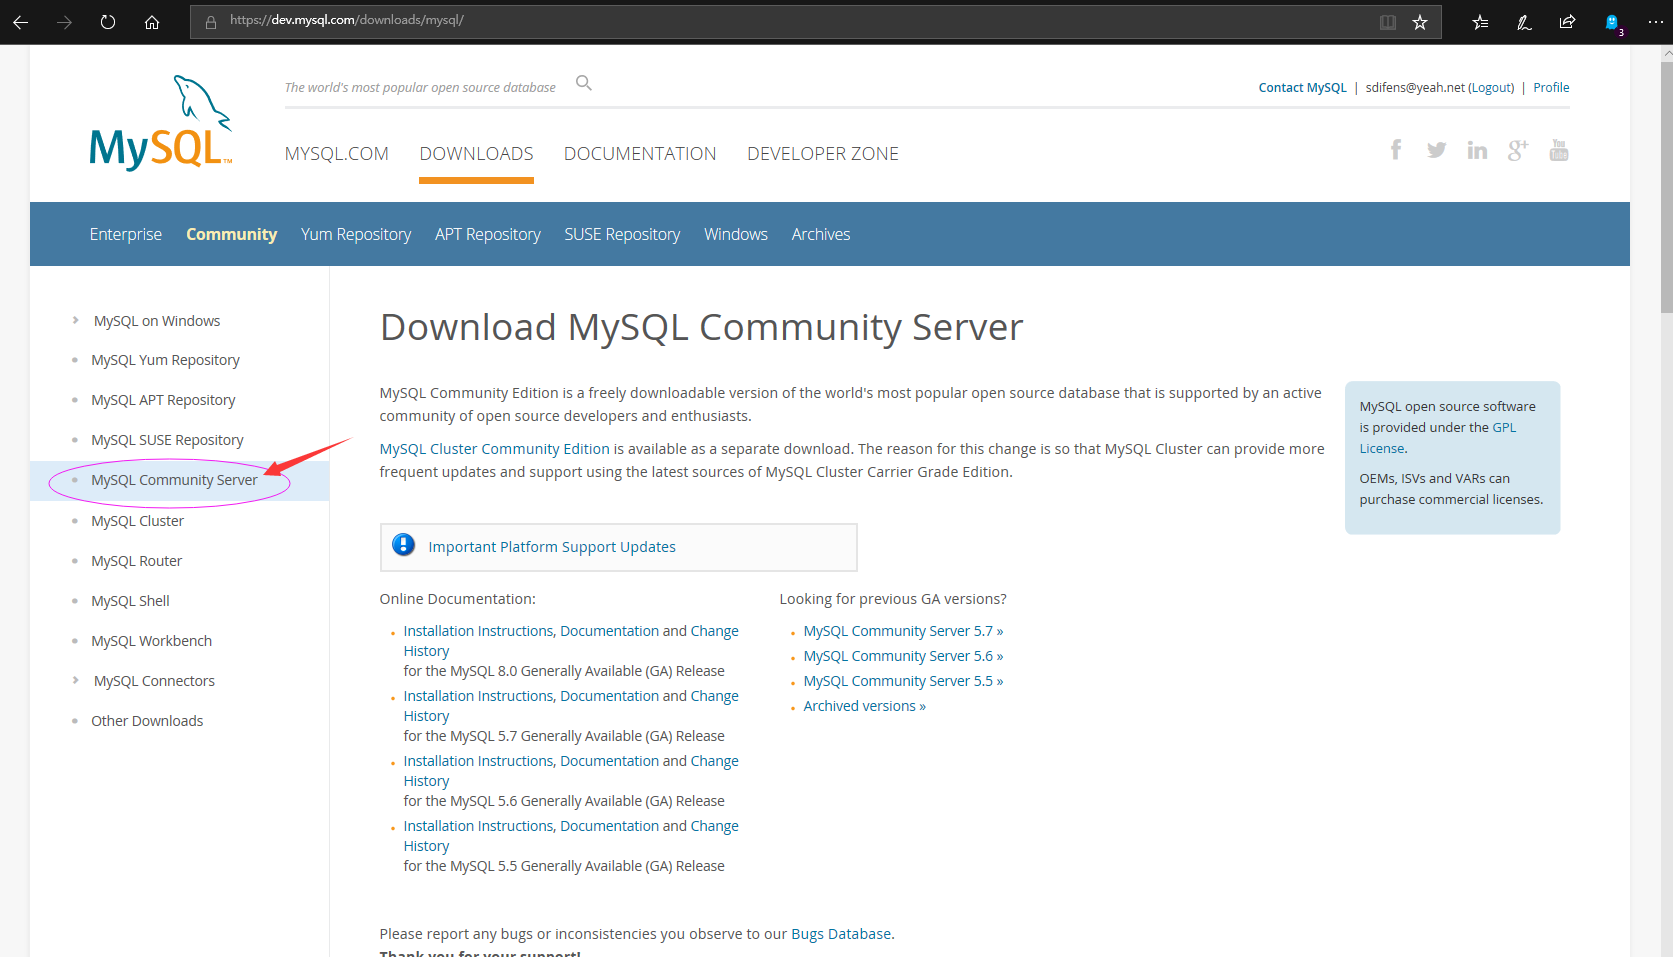Click the blue exclamation notice icon
The width and height of the screenshot is (1673, 957).
pyautogui.click(x=404, y=545)
